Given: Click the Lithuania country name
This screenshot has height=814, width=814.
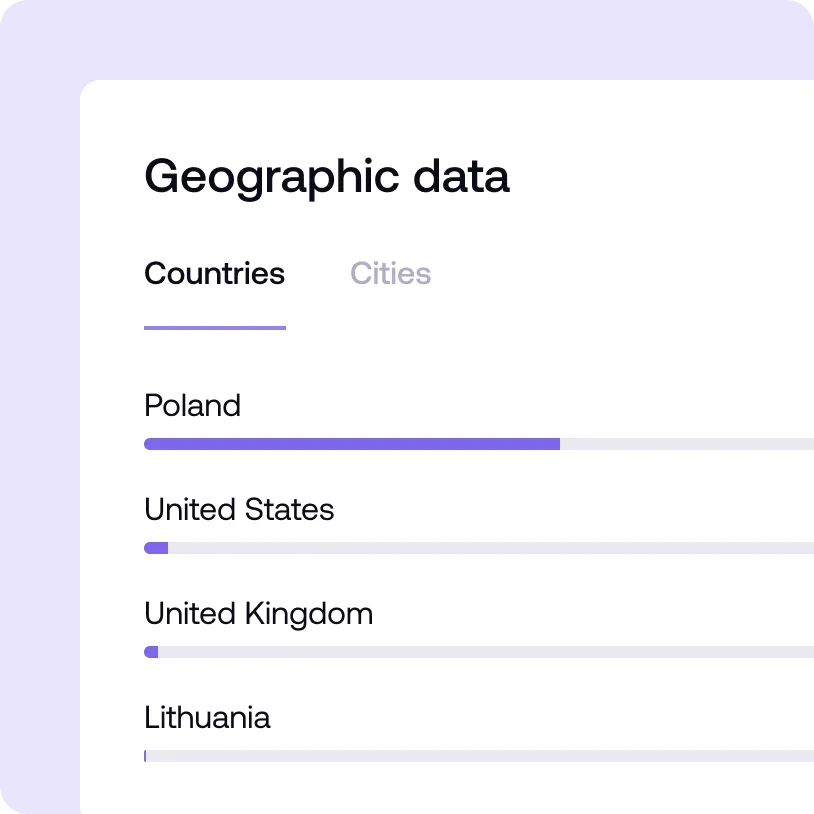Looking at the screenshot, I should tap(207, 718).
